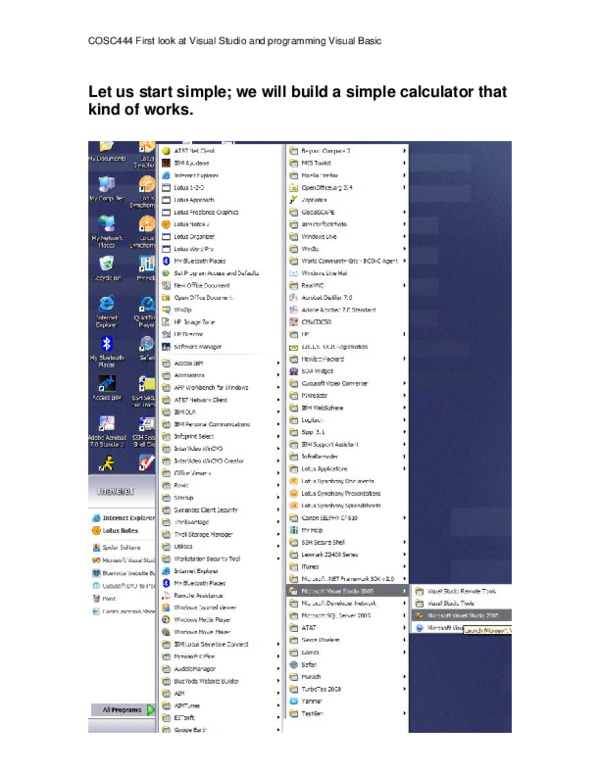Open World Community Grid - BOINC Agent folder

(344, 261)
